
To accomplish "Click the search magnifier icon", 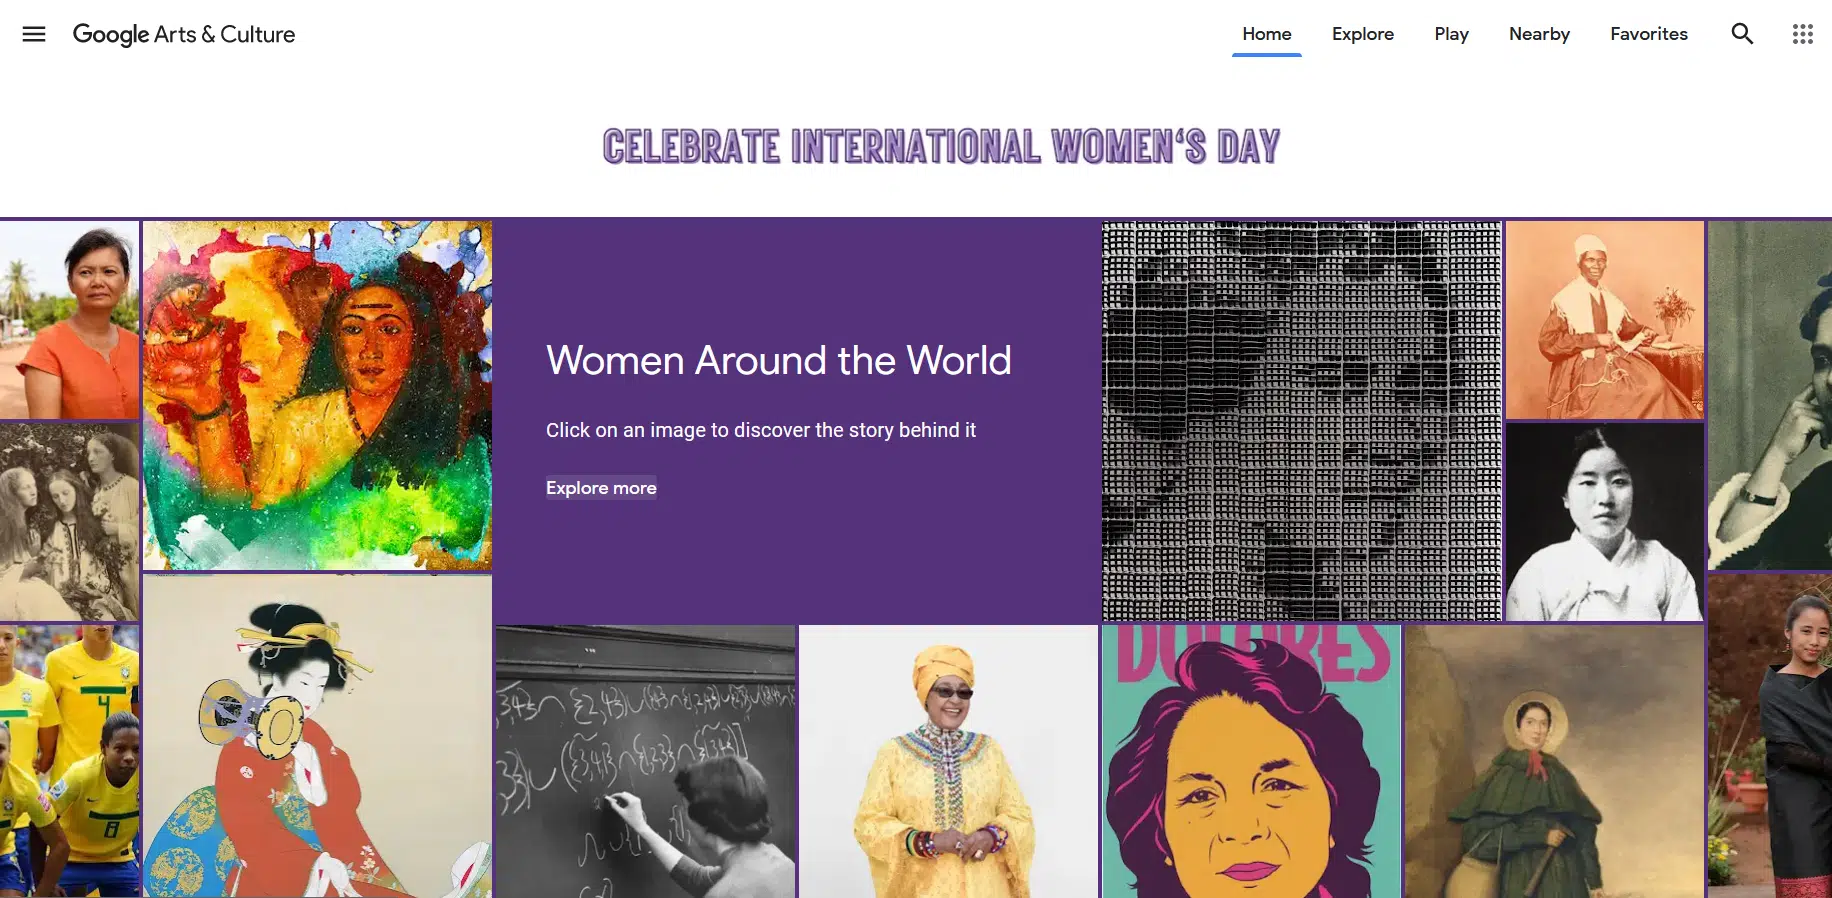I will point(1742,34).
